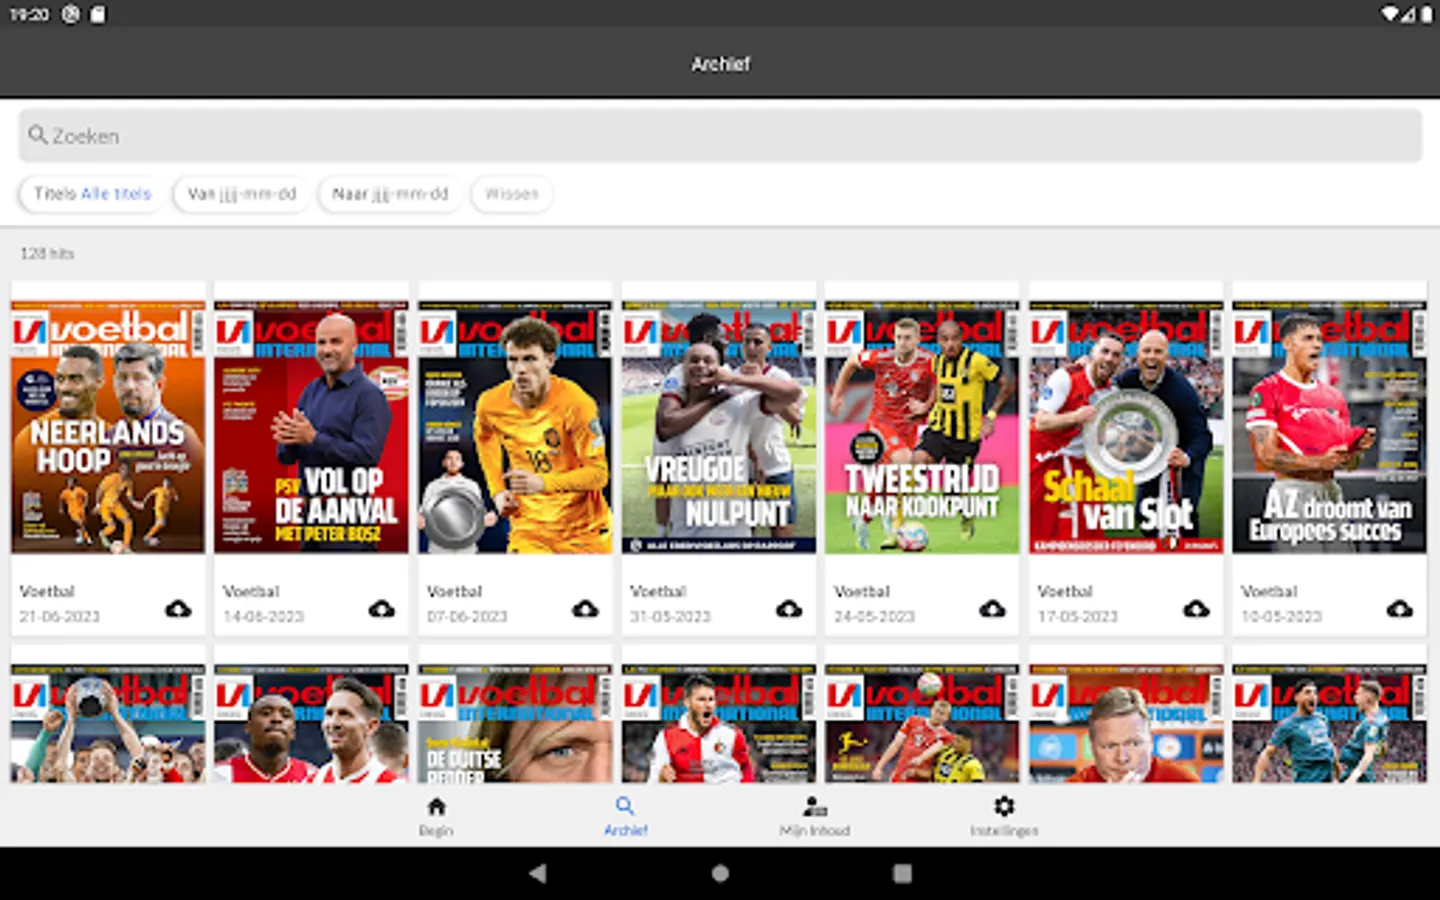Open the AZ droomt van Europees succes cover
Viewport: 1440px width, 900px height.
click(1329, 427)
